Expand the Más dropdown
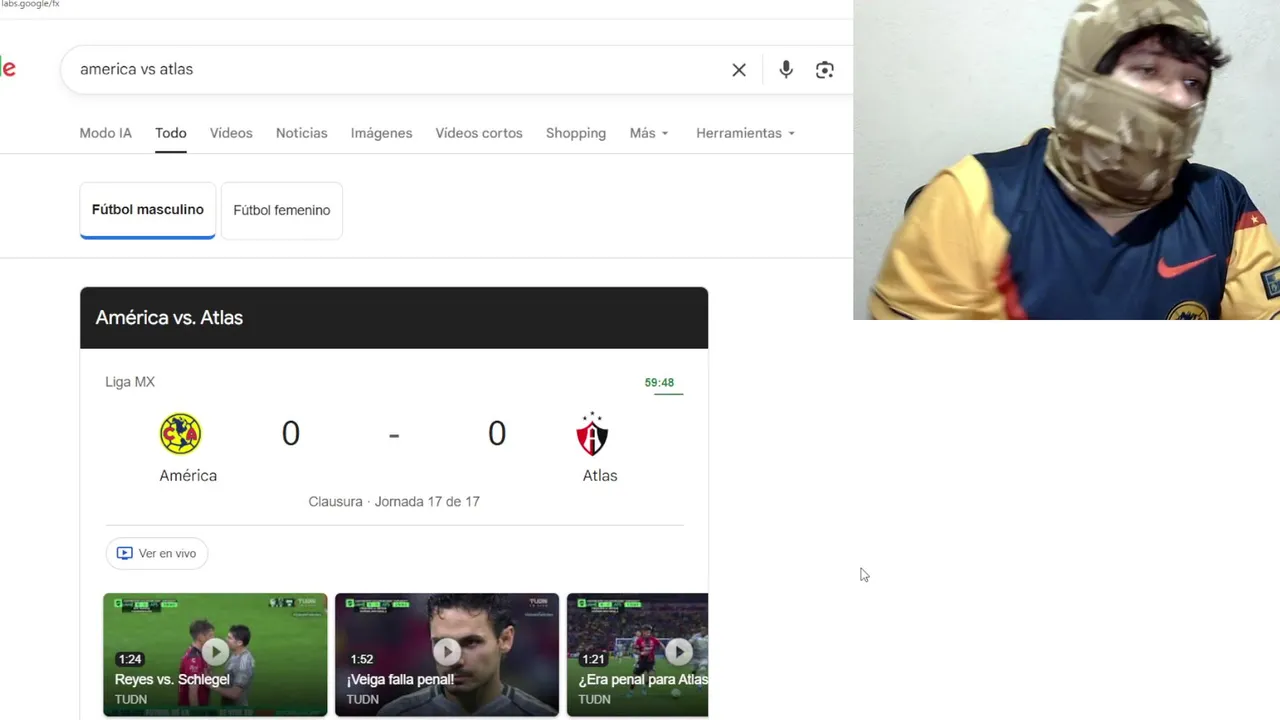 [x=649, y=133]
